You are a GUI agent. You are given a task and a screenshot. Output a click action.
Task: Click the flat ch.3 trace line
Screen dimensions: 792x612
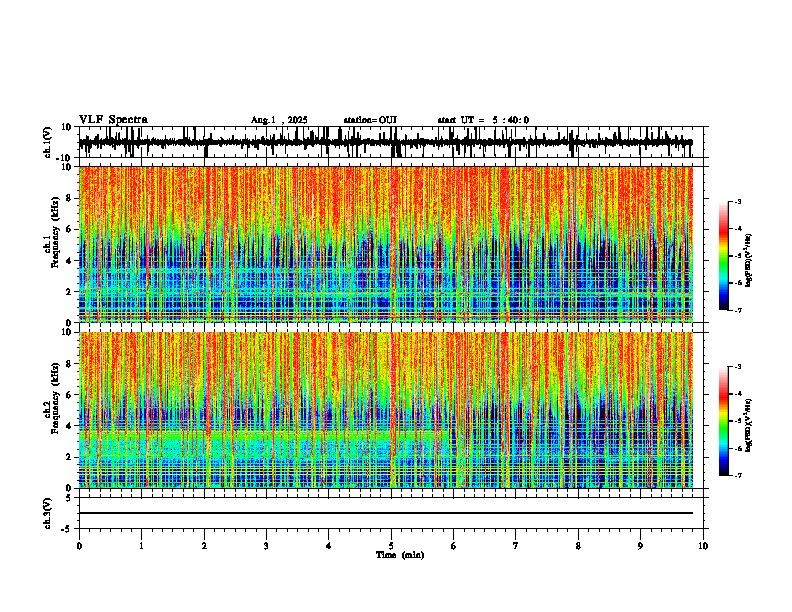[386, 513]
